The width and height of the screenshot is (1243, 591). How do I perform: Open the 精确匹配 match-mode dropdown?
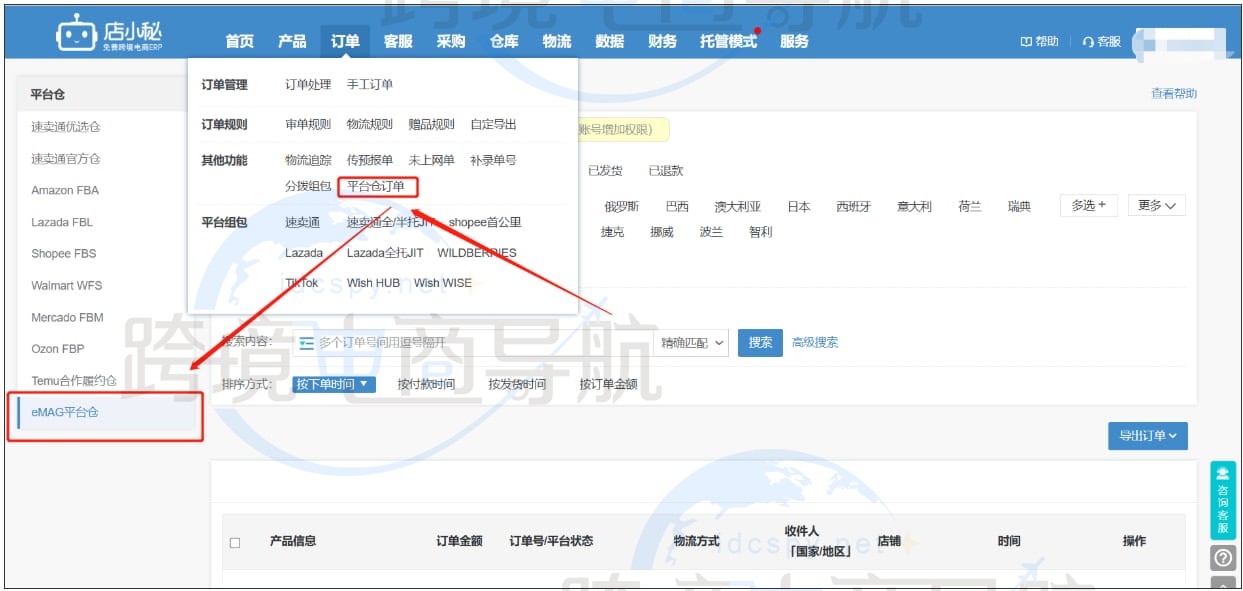(x=691, y=342)
